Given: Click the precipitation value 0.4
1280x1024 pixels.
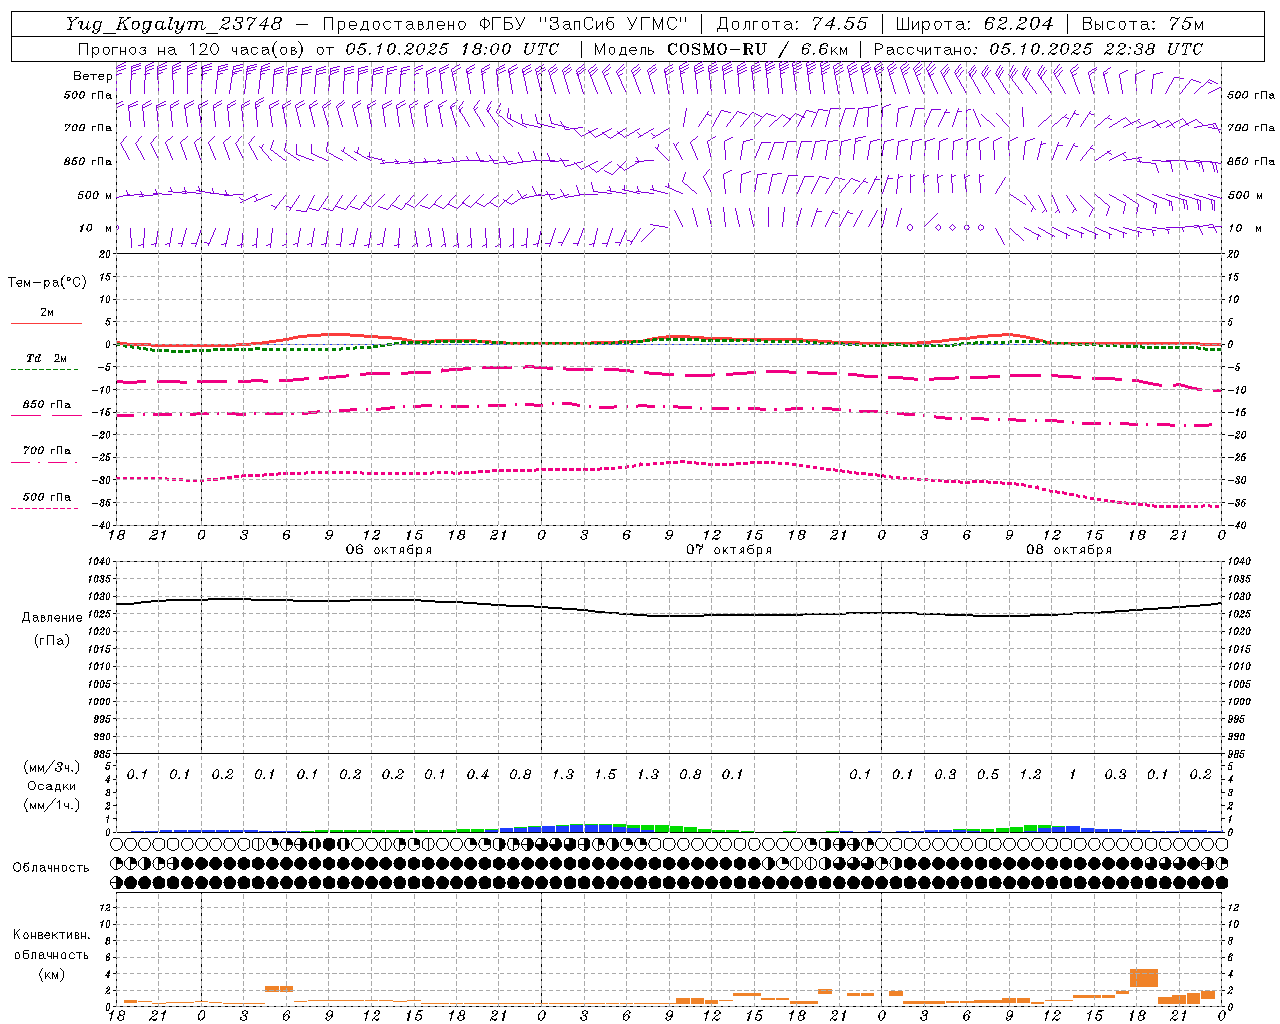Looking at the screenshot, I should coord(477,775).
